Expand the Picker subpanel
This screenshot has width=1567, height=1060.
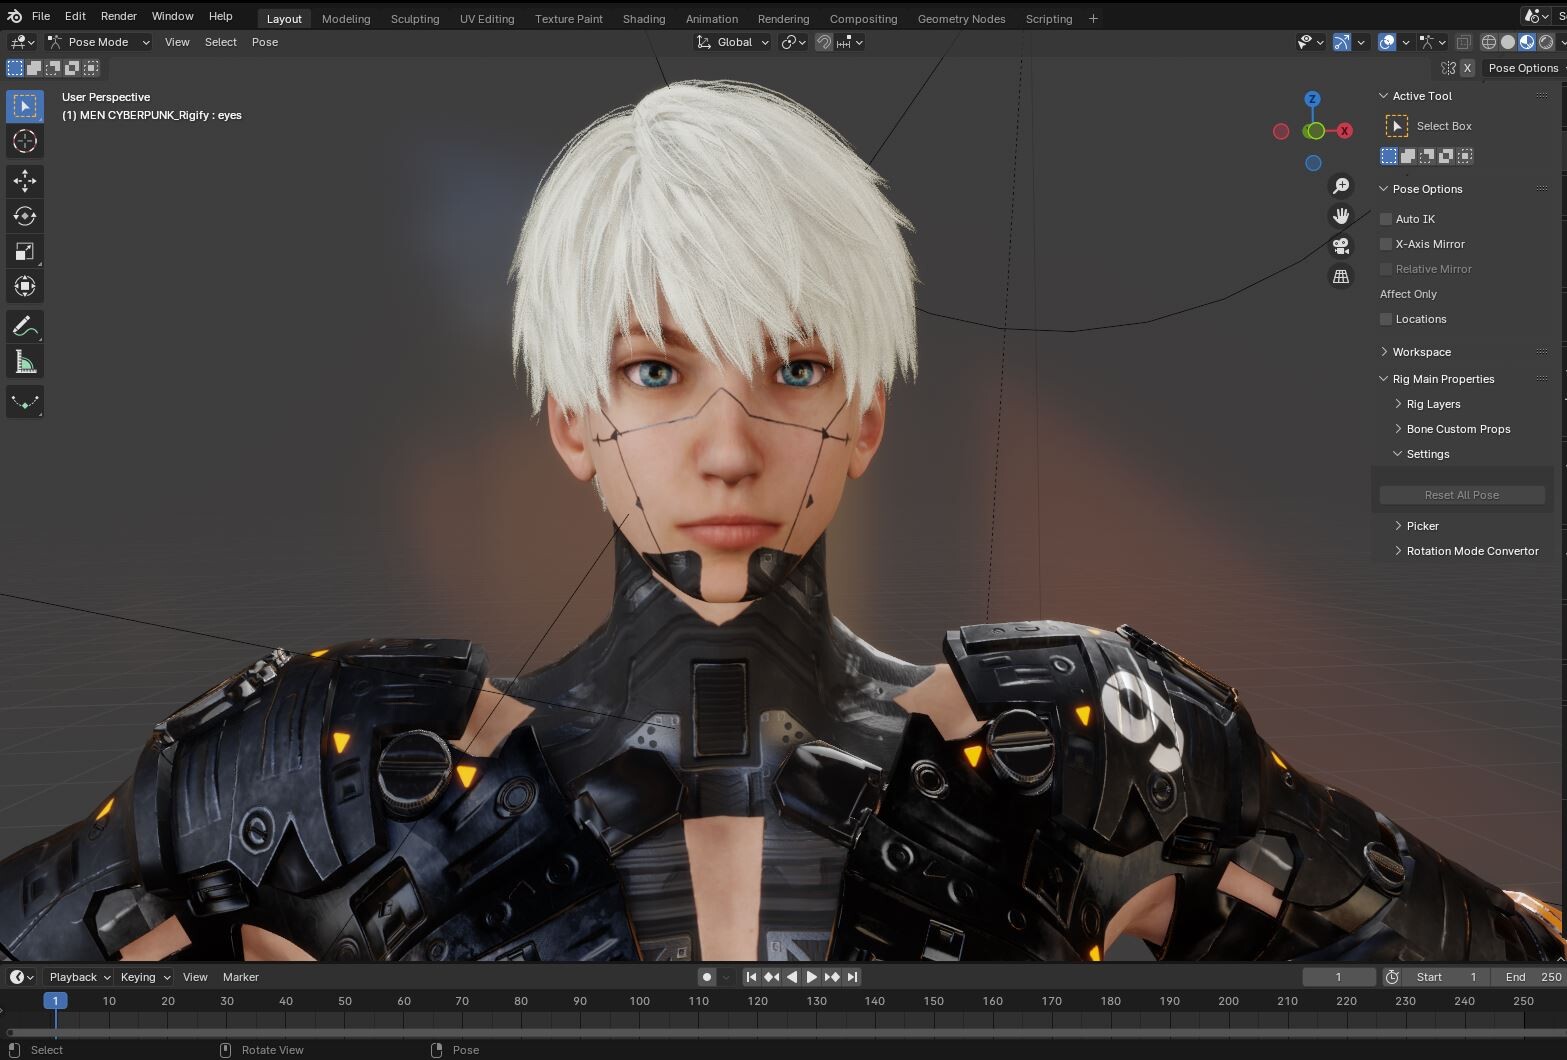coord(1422,526)
